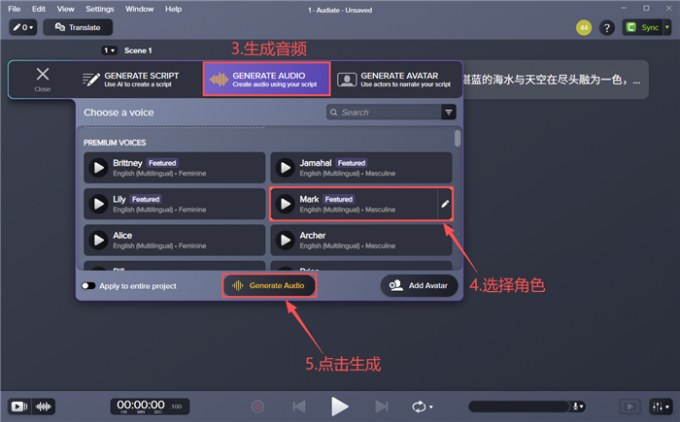Select the Brittney voice name
This screenshot has width=680, height=422.
click(128, 163)
